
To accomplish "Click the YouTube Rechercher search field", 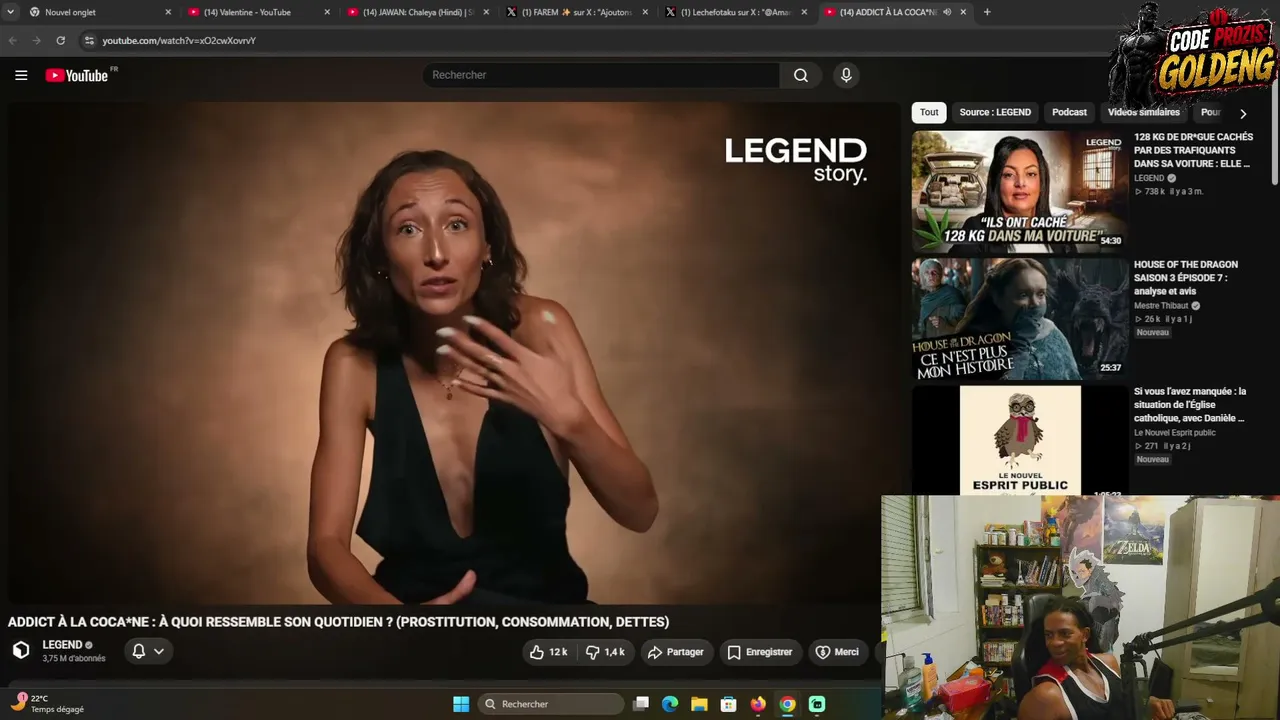I will pos(601,75).
